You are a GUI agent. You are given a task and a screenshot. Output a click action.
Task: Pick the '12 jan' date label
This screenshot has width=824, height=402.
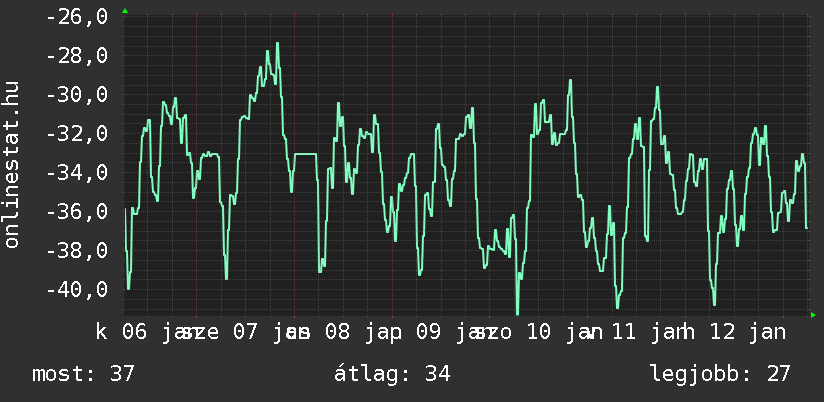746,331
